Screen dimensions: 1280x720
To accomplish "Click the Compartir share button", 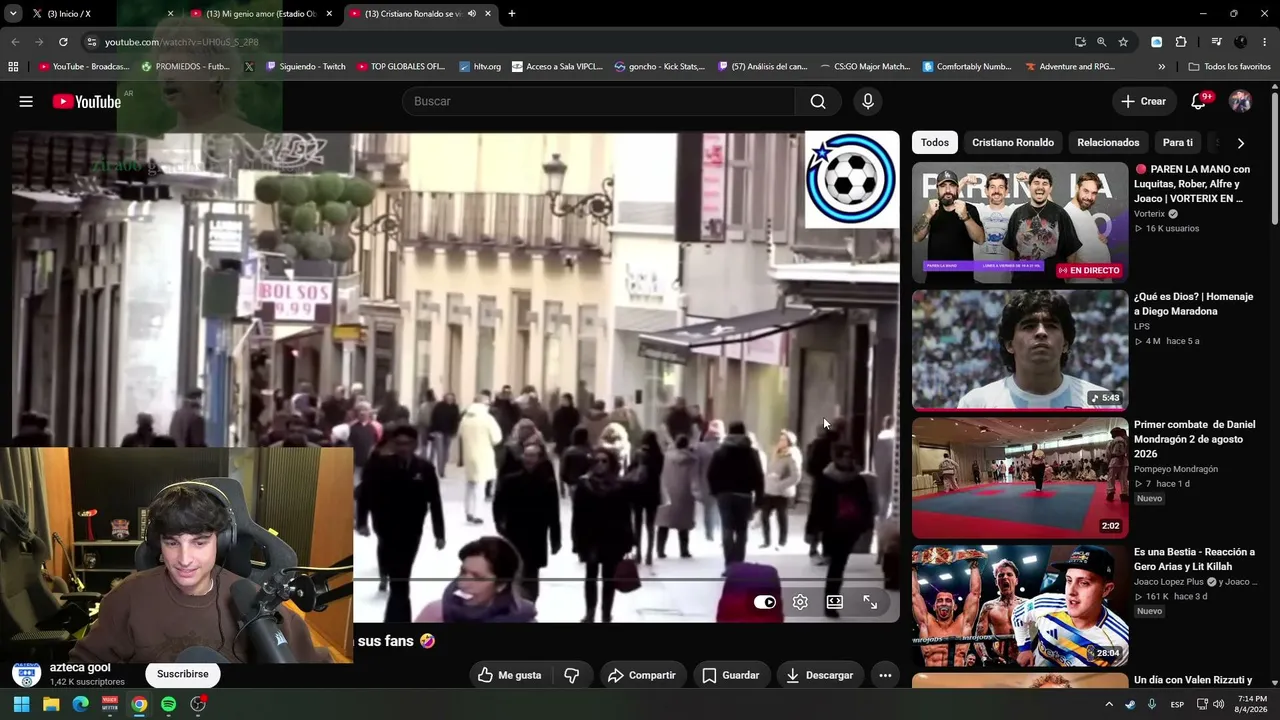I will (x=642, y=675).
